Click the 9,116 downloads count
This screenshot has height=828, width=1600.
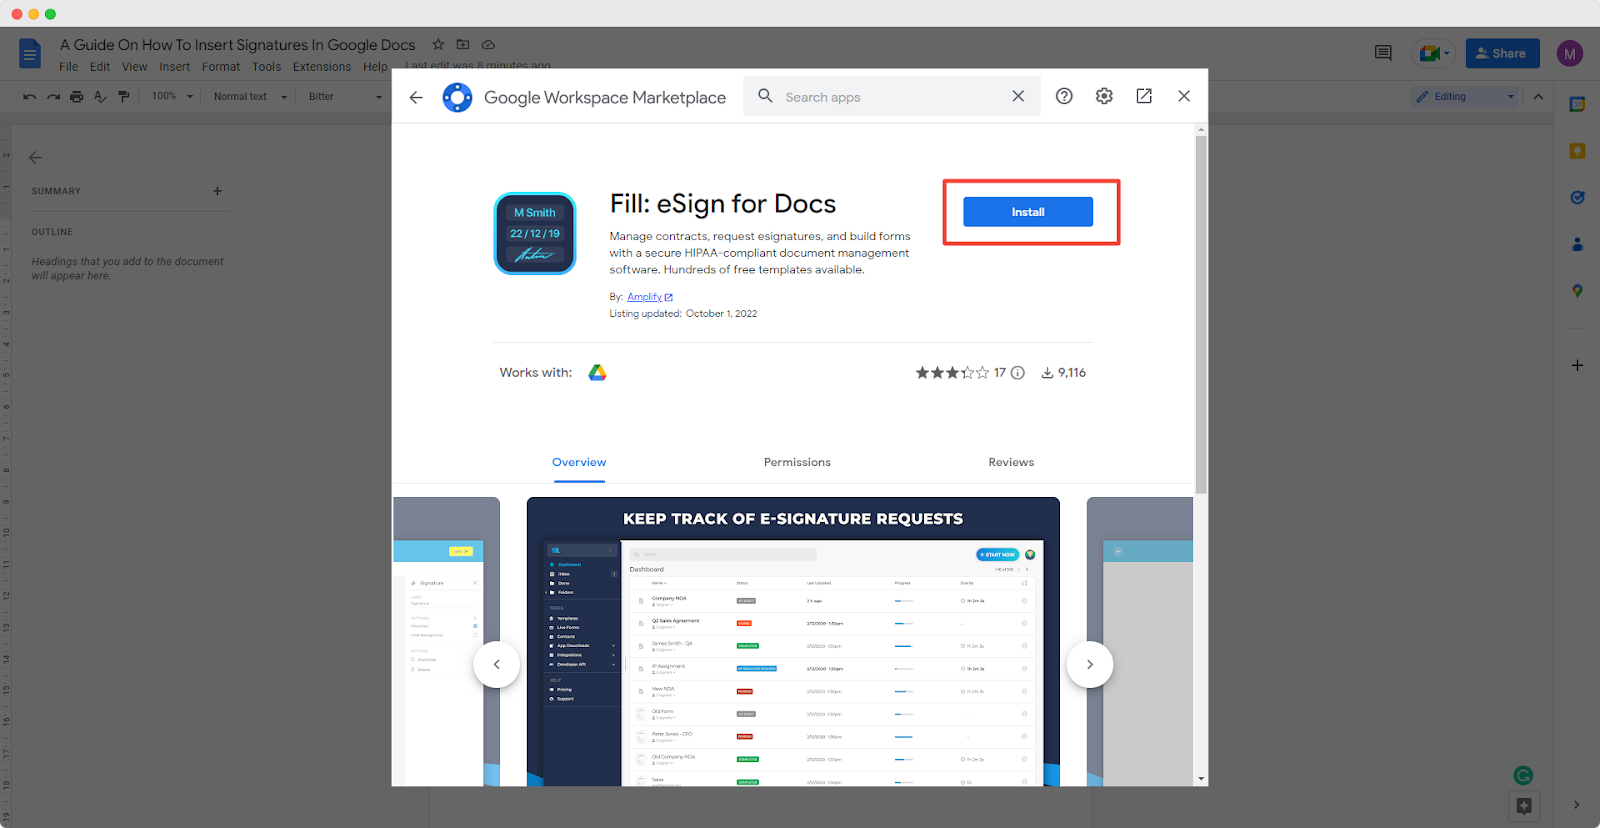click(x=1064, y=373)
